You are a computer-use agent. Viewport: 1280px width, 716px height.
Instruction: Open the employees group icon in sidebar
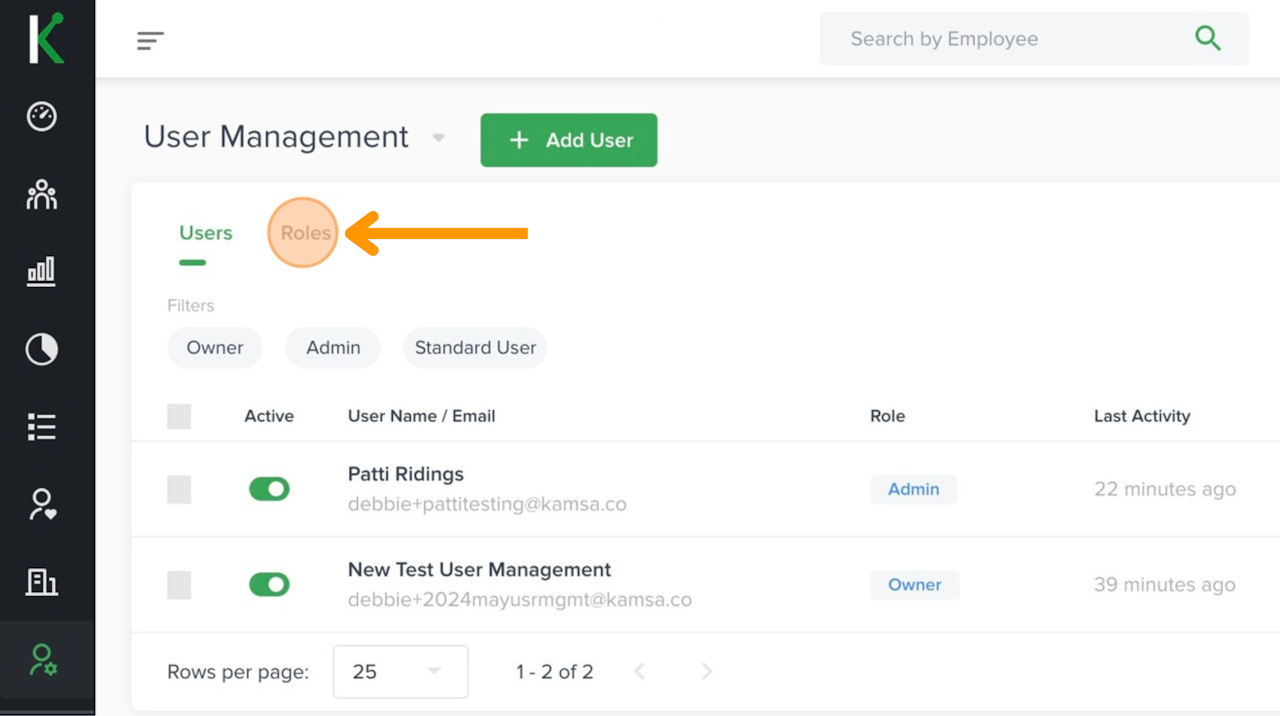(x=42, y=194)
